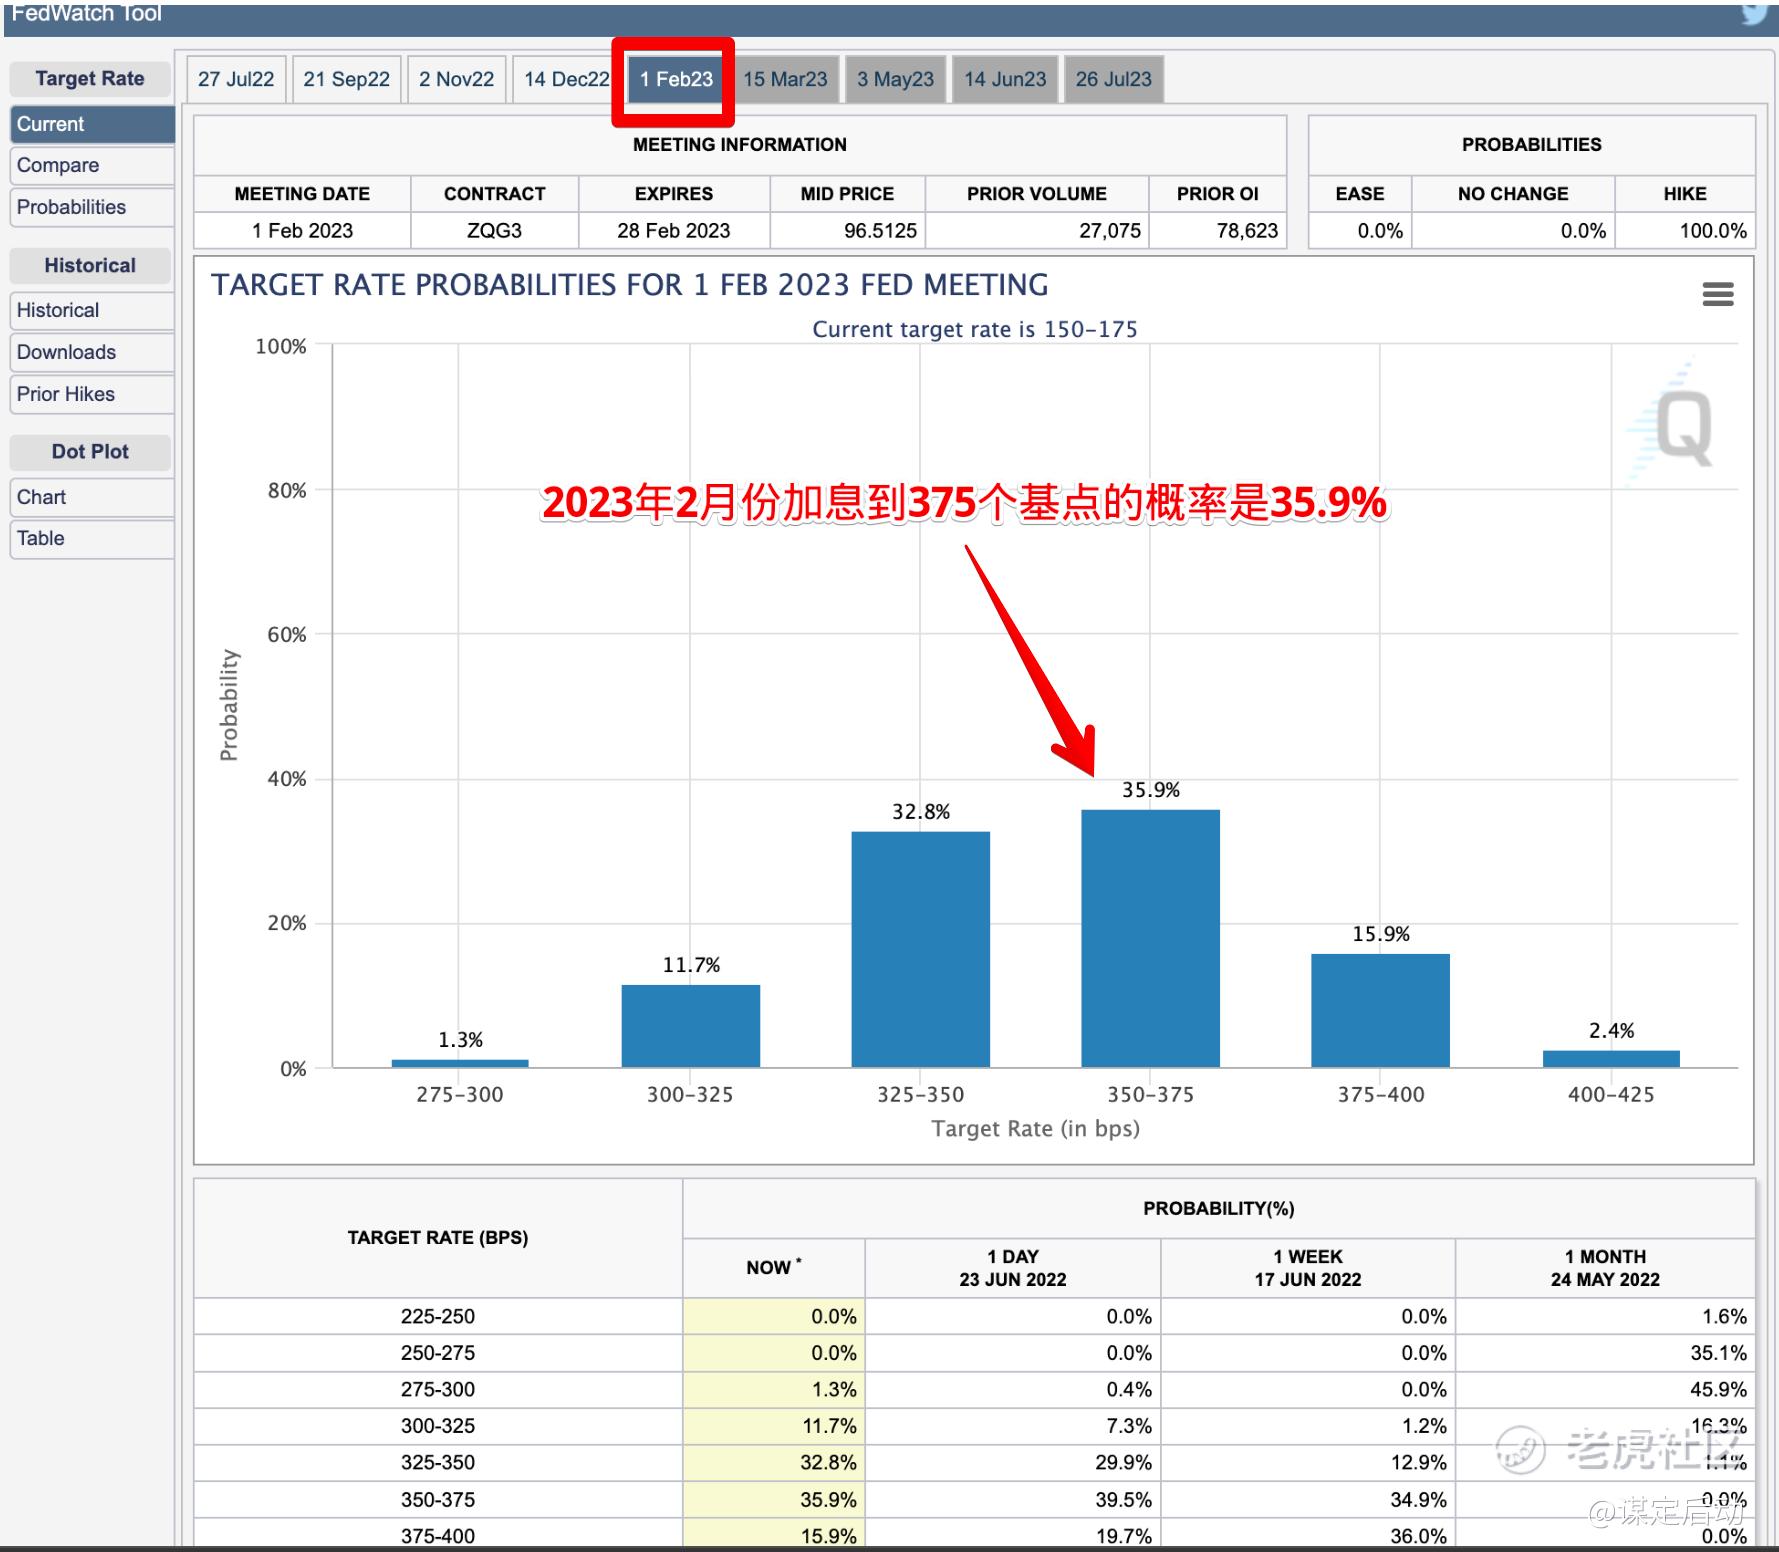Open Downloads in Historical section
The width and height of the screenshot is (1779, 1552).
coord(91,352)
